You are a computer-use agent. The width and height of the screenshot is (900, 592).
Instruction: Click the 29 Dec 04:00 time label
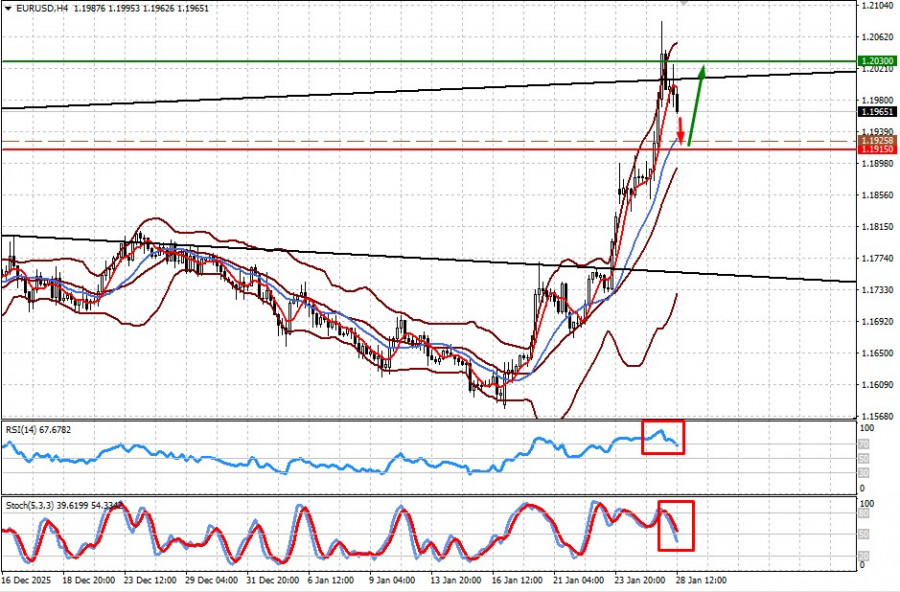211,580
